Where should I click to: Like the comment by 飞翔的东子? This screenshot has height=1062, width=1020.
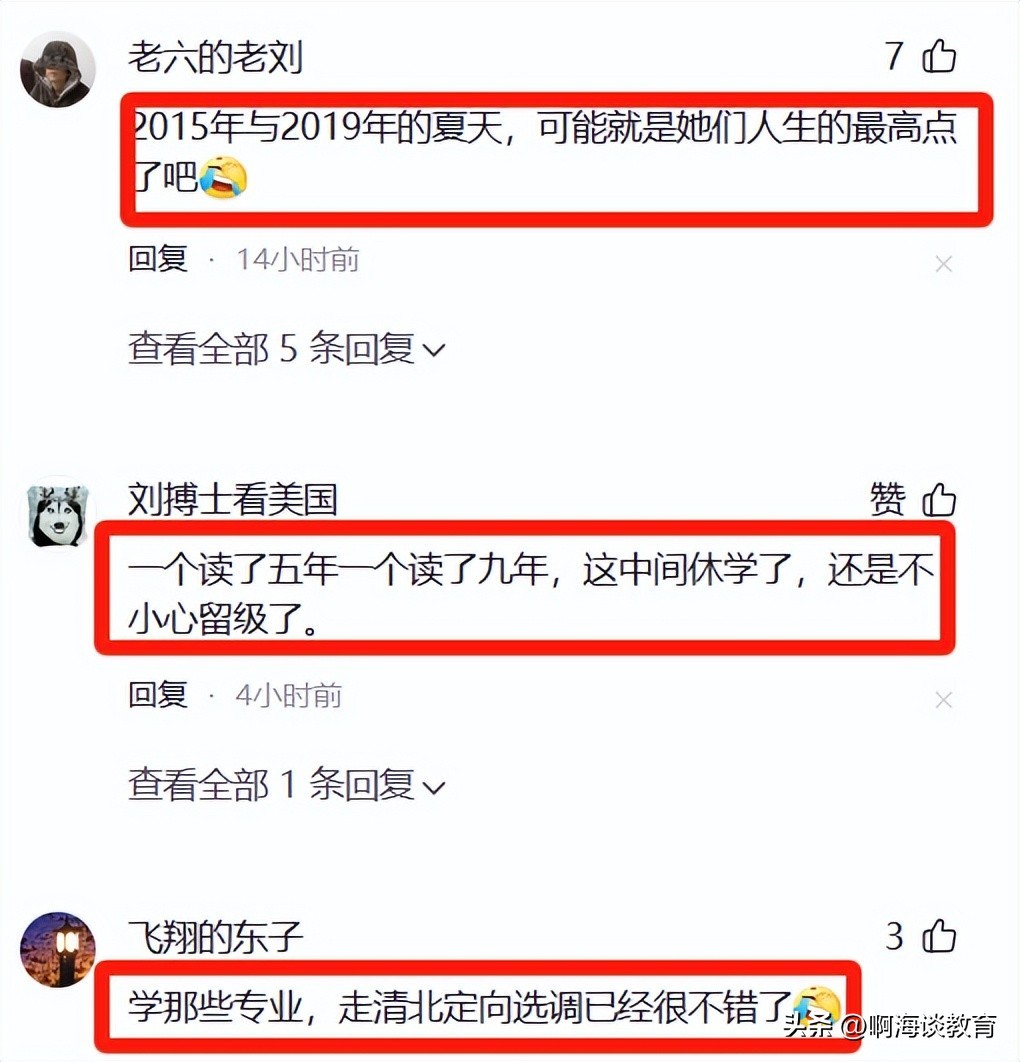point(939,937)
